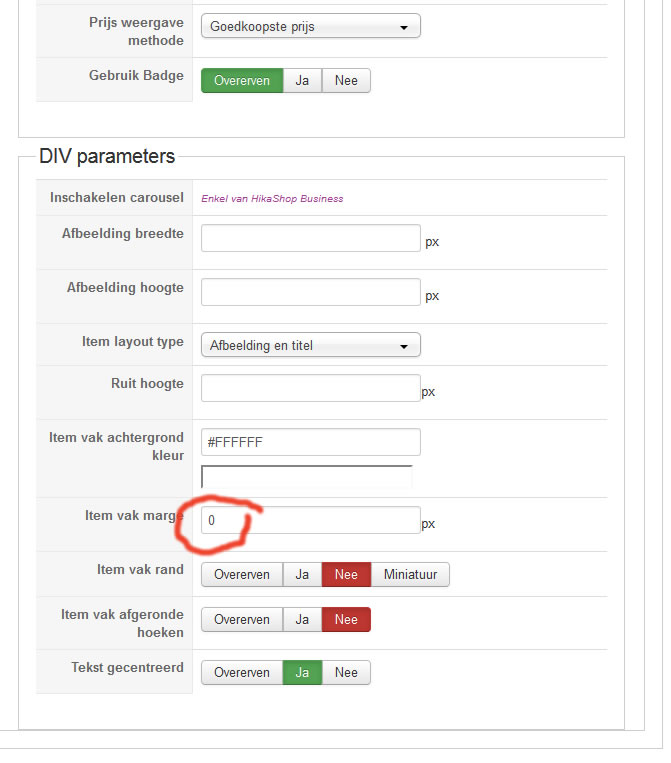Open the Prijs weergave methode dropdown

click(x=310, y=27)
